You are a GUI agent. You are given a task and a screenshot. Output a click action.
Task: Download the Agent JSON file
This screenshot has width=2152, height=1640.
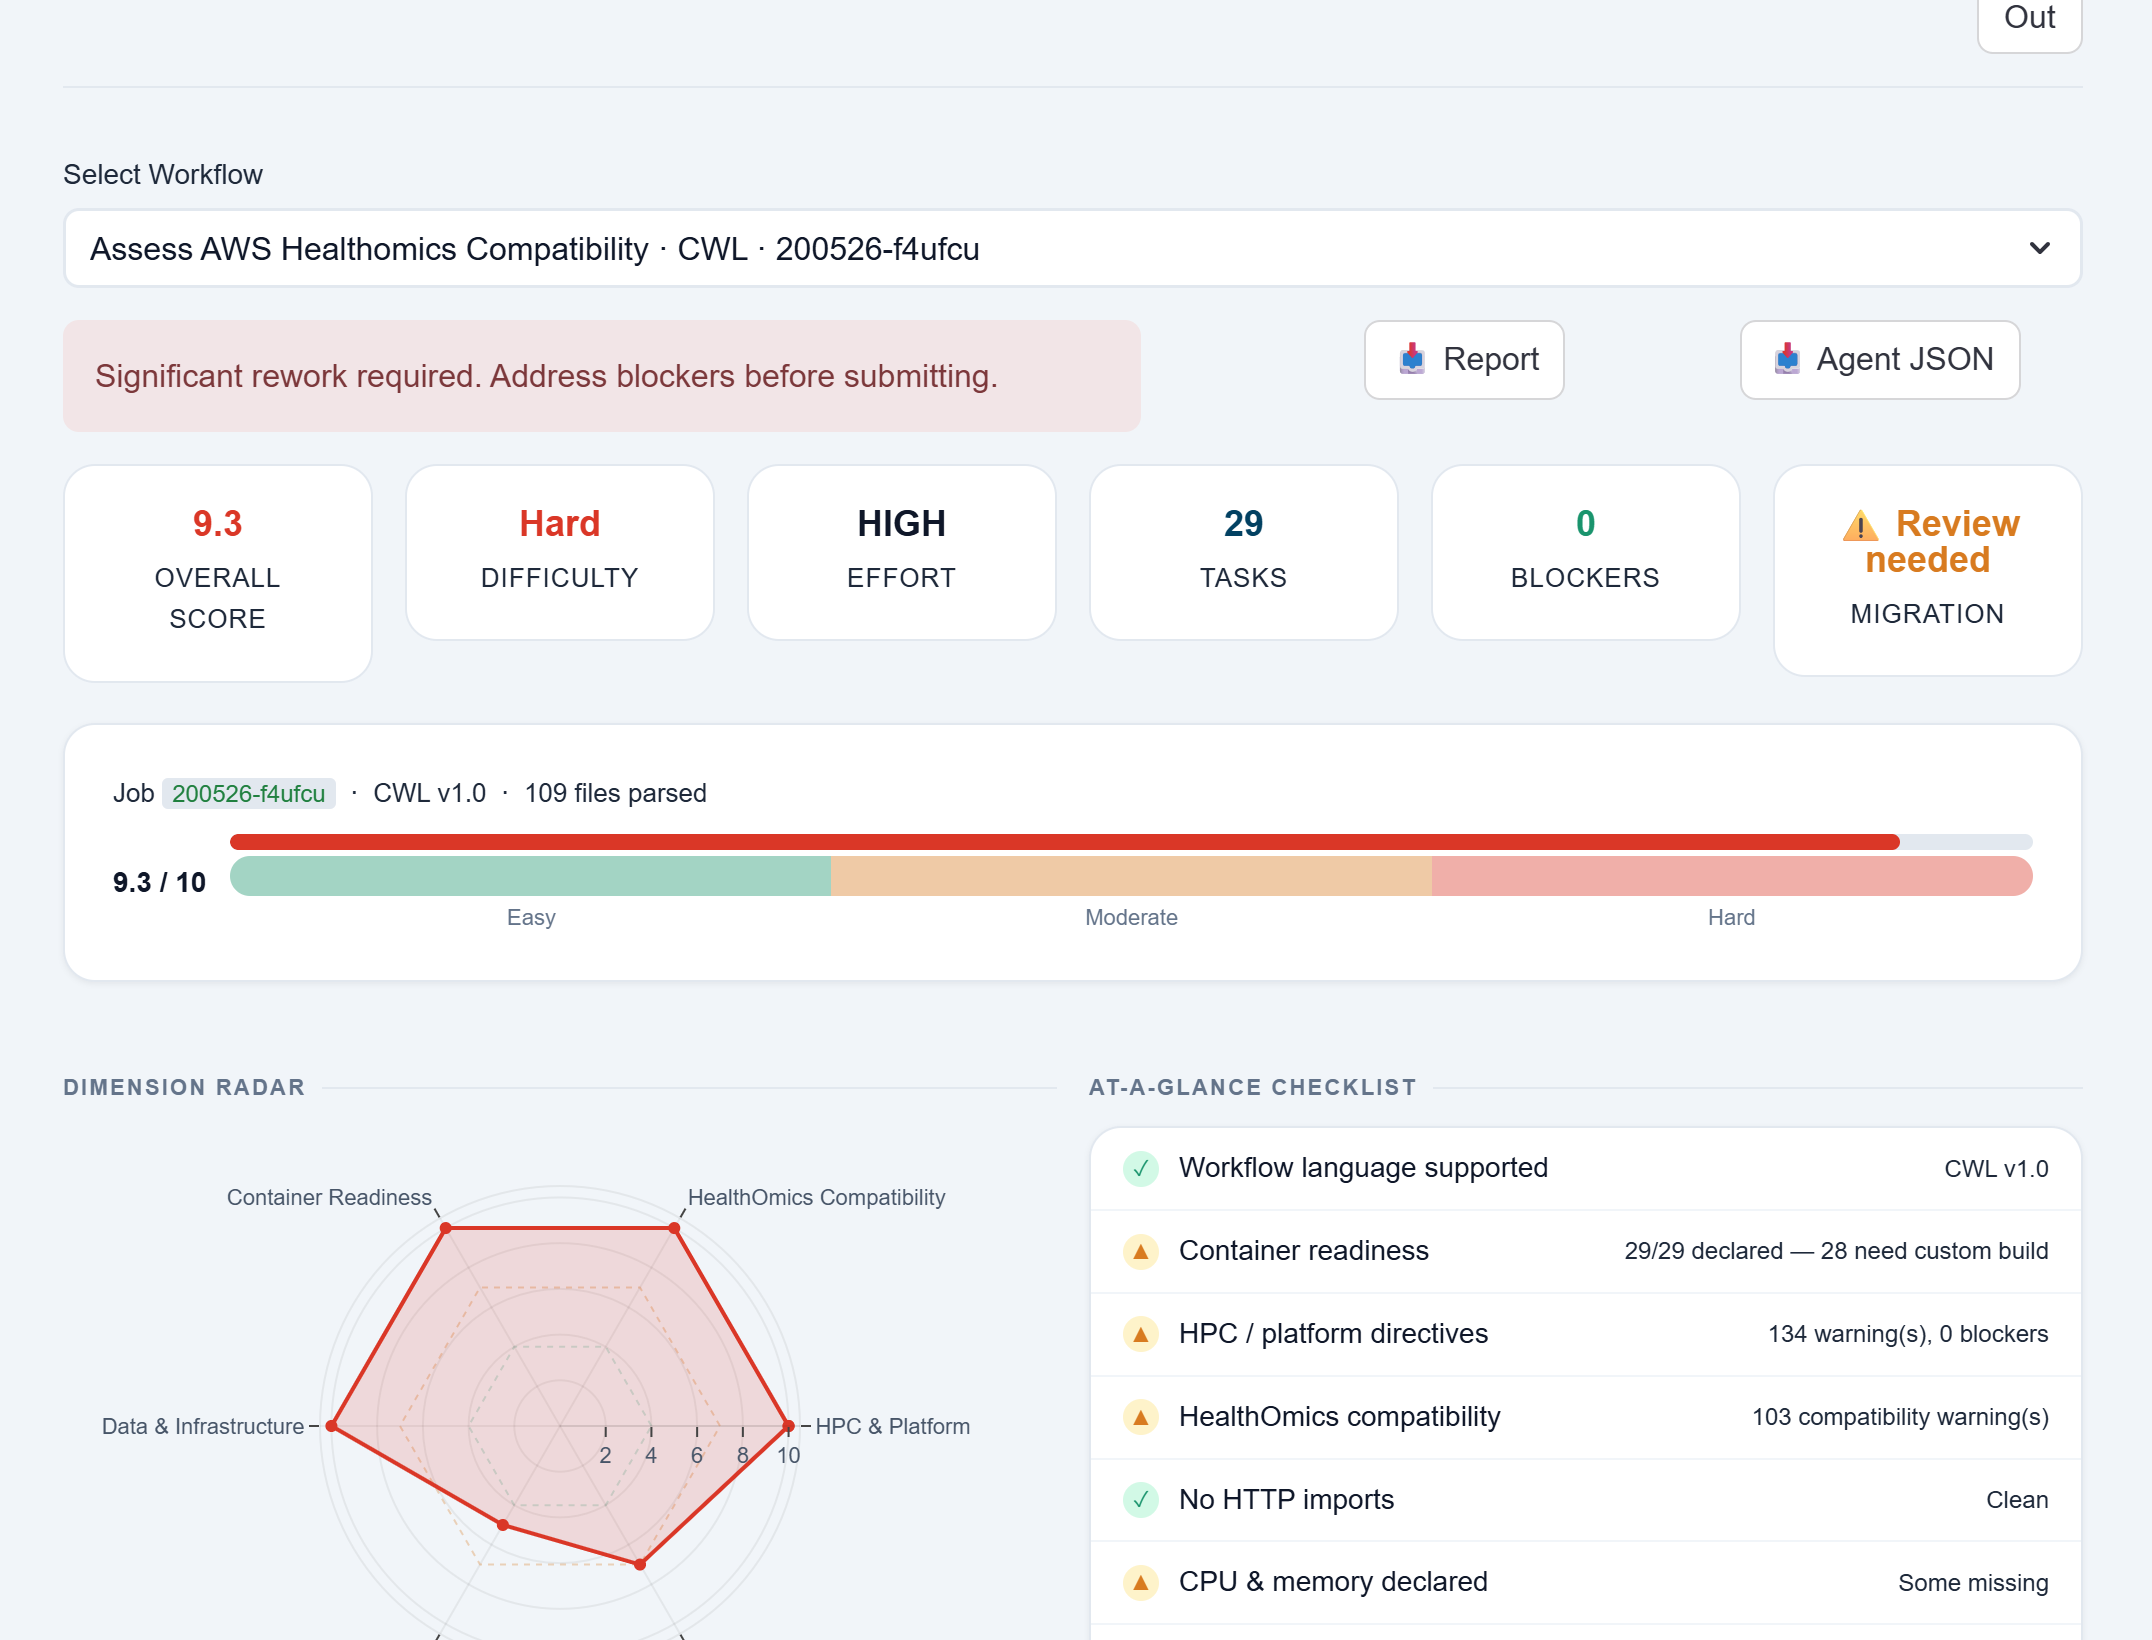click(1880, 359)
